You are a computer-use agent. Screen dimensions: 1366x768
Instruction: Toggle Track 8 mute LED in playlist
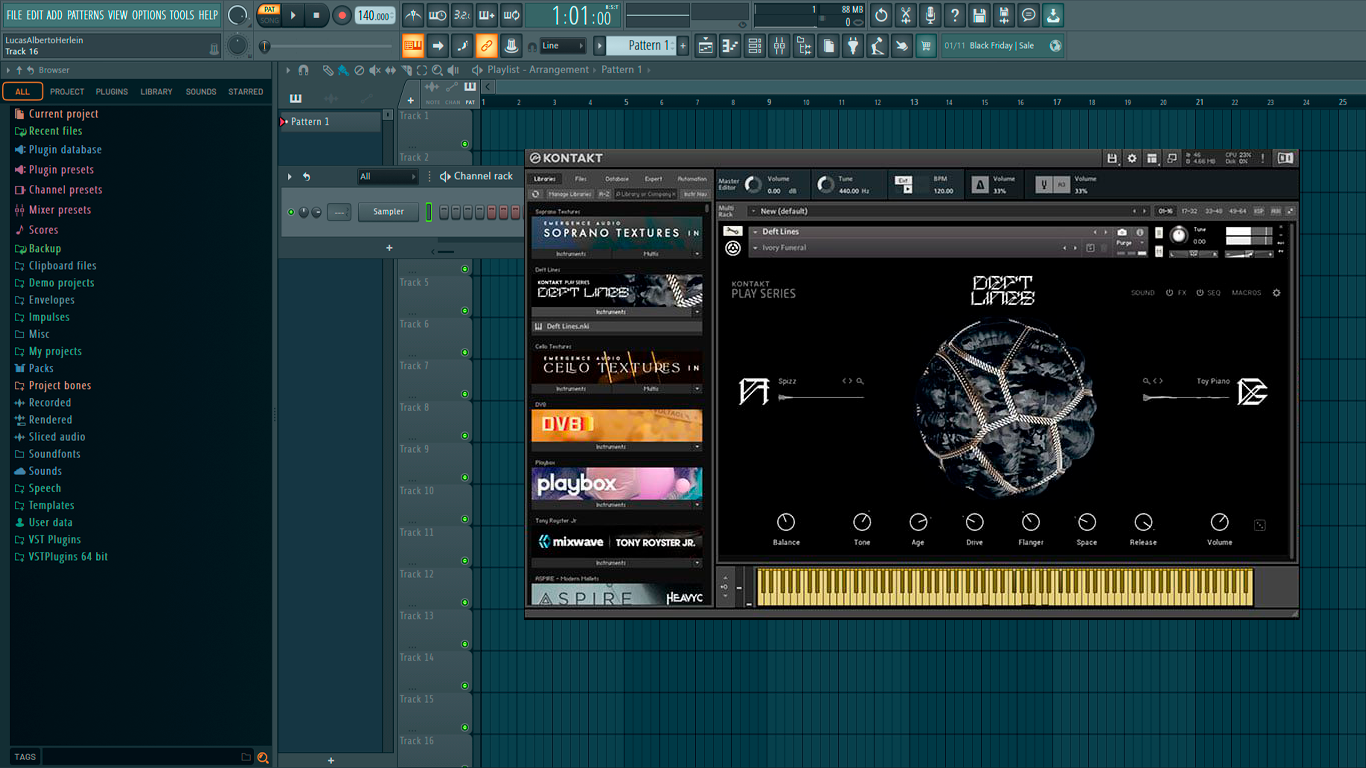tap(465, 436)
